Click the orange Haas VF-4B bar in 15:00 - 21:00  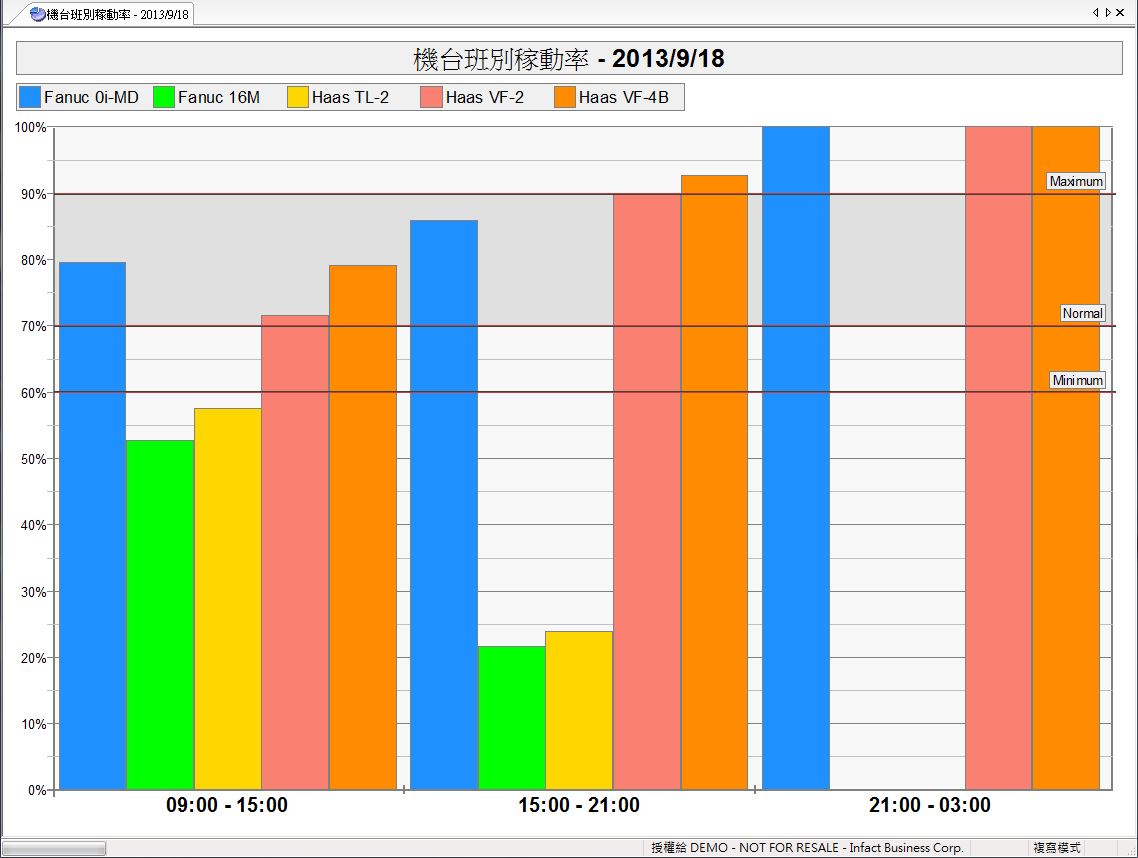pos(713,483)
